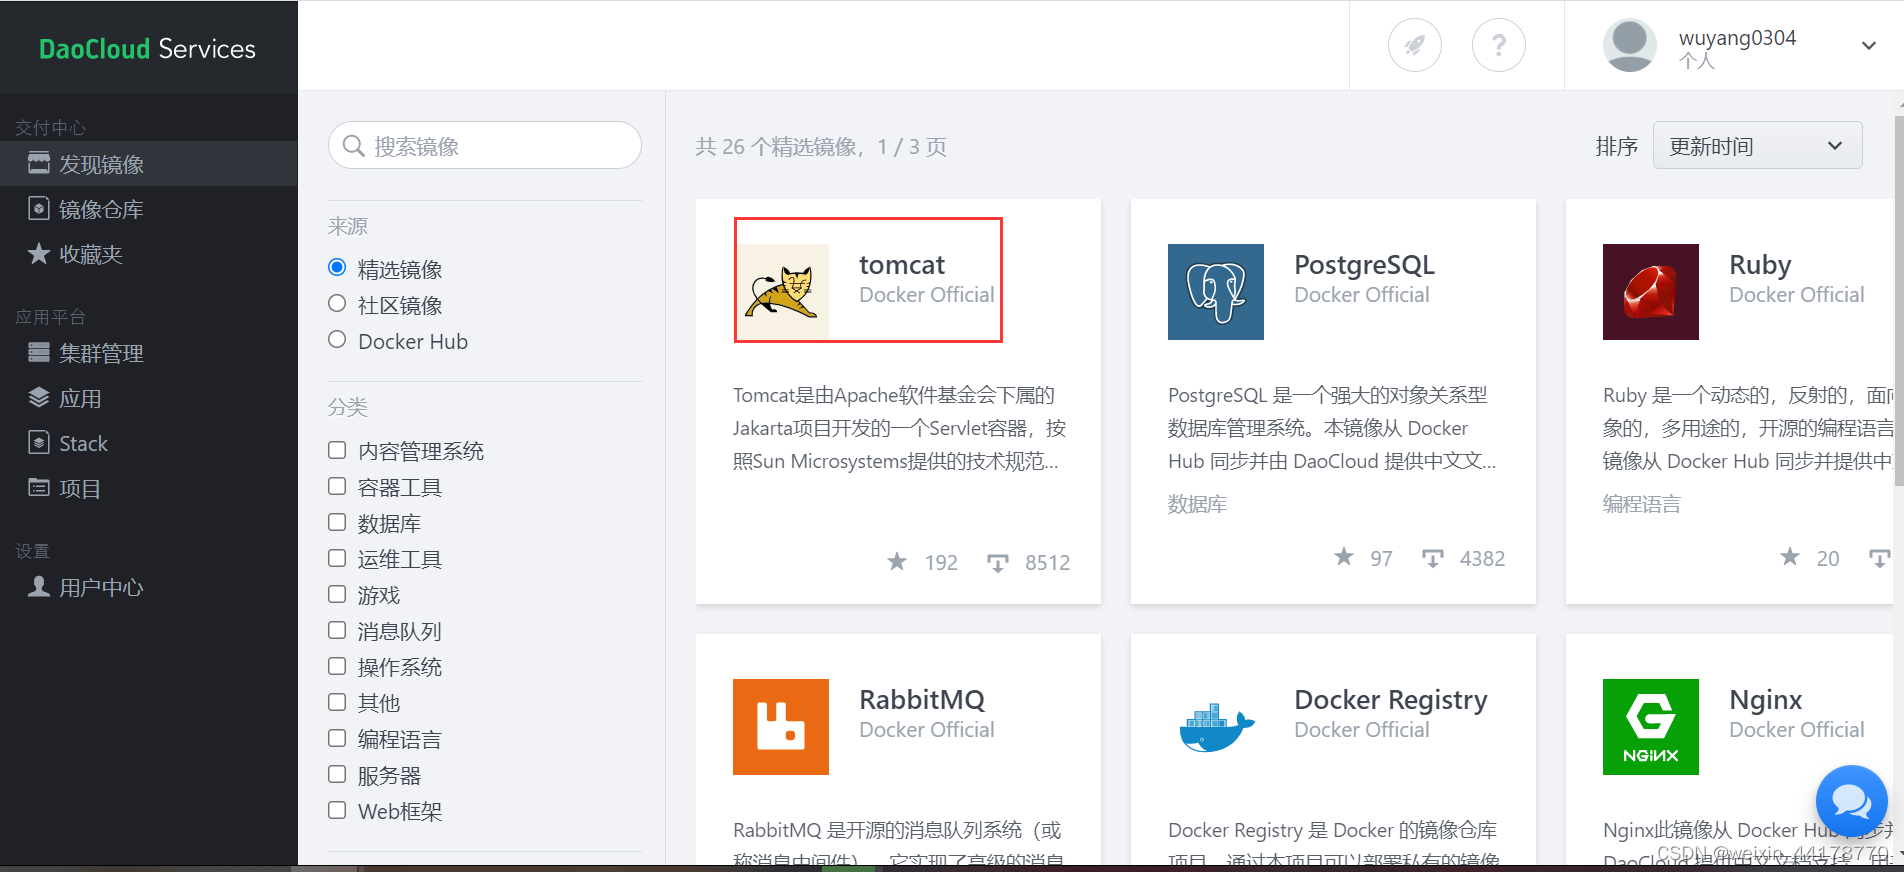Check the Web框架 category checkbox
This screenshot has width=1904, height=872.
[337, 810]
